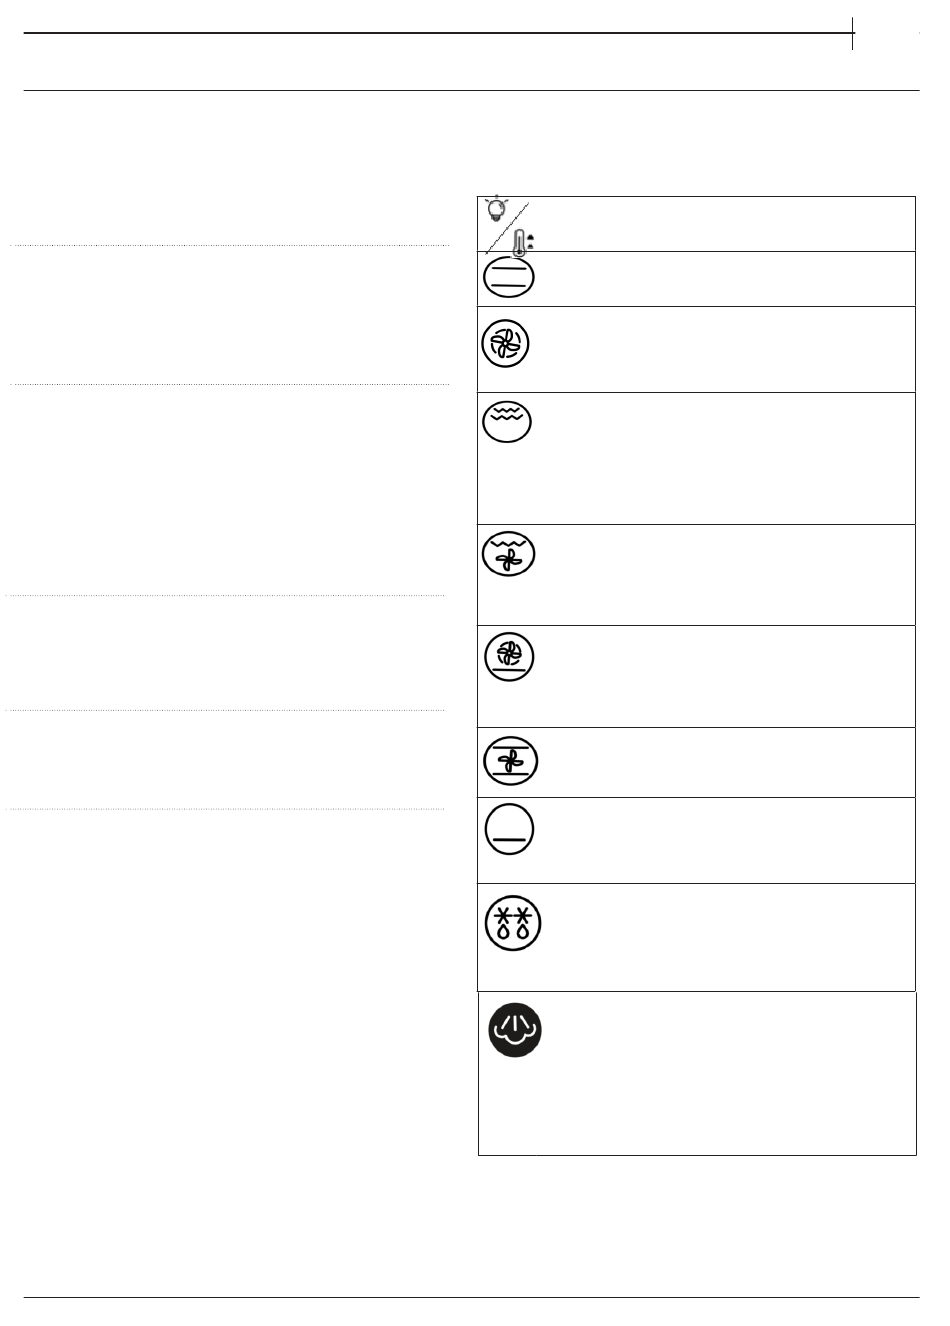Select fan between top and bottom lines icon

(509, 761)
